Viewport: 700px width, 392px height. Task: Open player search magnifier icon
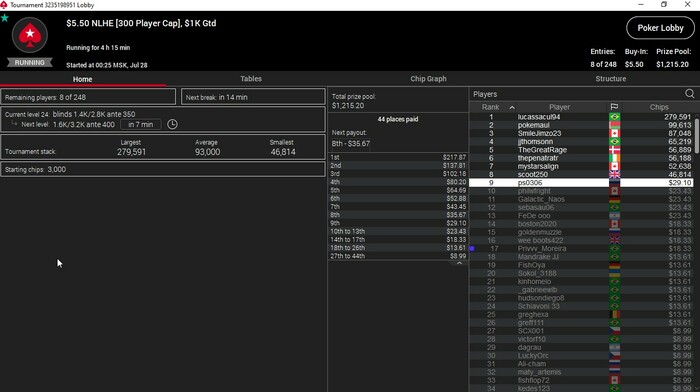(689, 94)
